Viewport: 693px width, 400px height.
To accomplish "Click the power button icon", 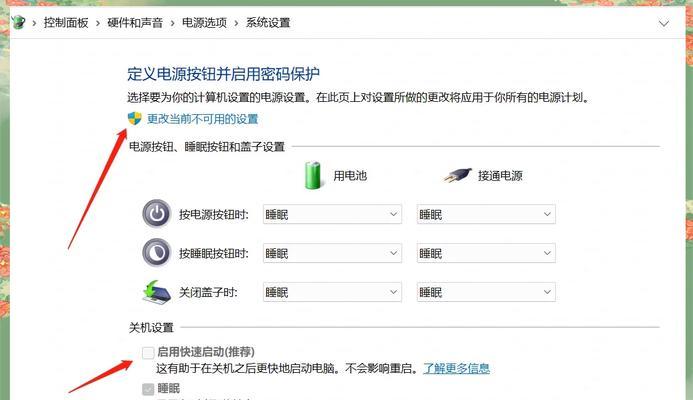I will pyautogui.click(x=156, y=214).
